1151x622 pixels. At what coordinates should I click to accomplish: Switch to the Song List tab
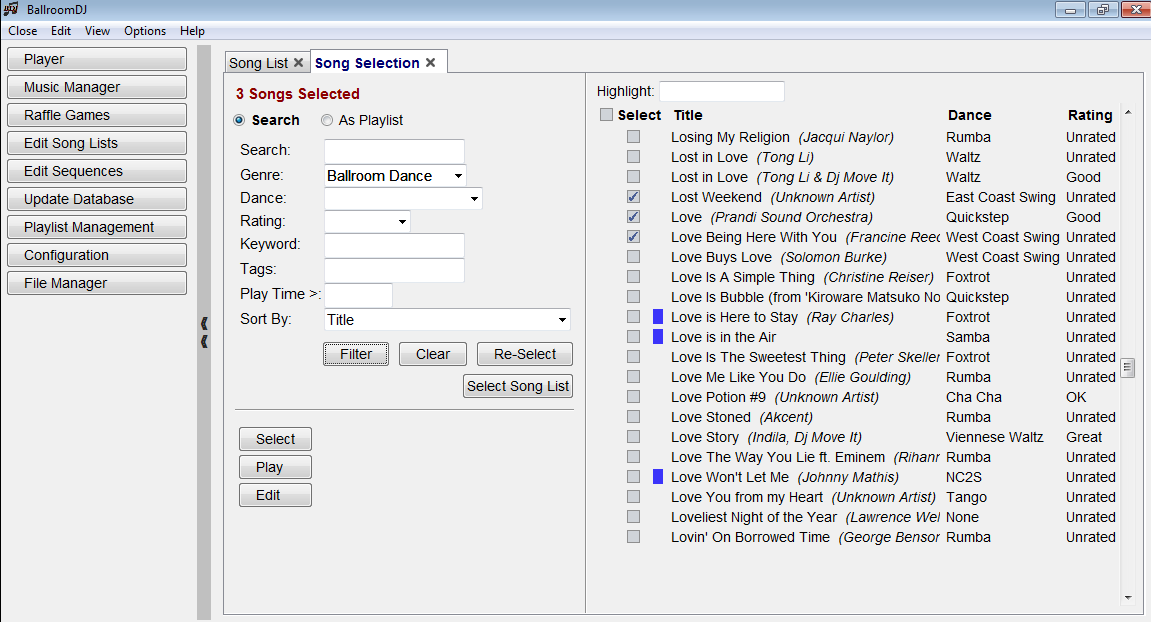click(260, 62)
